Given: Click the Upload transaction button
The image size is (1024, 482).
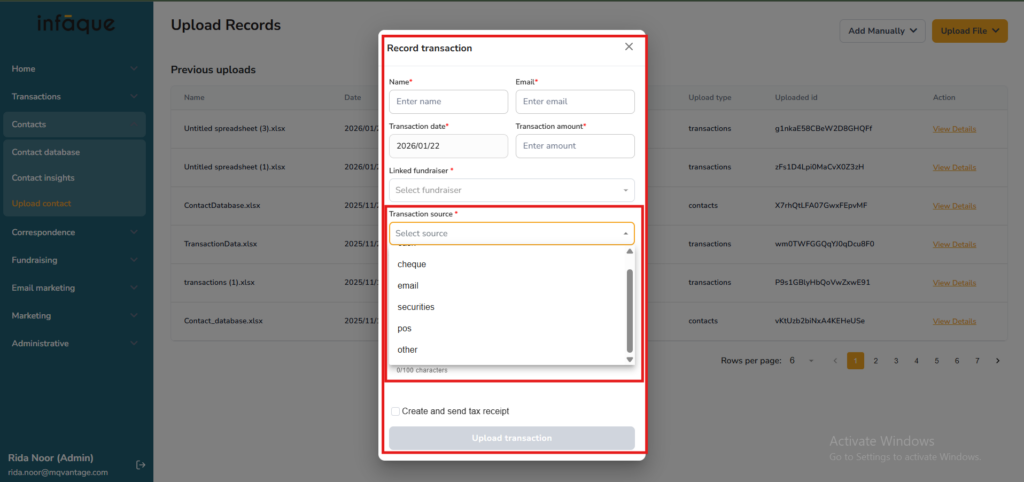Looking at the screenshot, I should (x=511, y=438).
